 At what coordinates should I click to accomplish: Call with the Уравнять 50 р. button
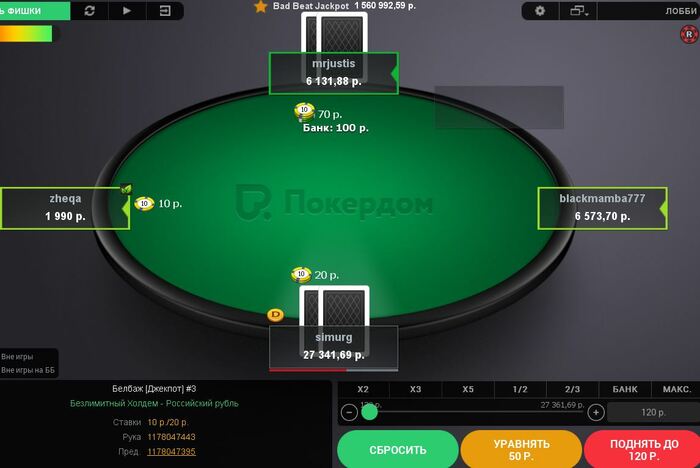pos(521,450)
